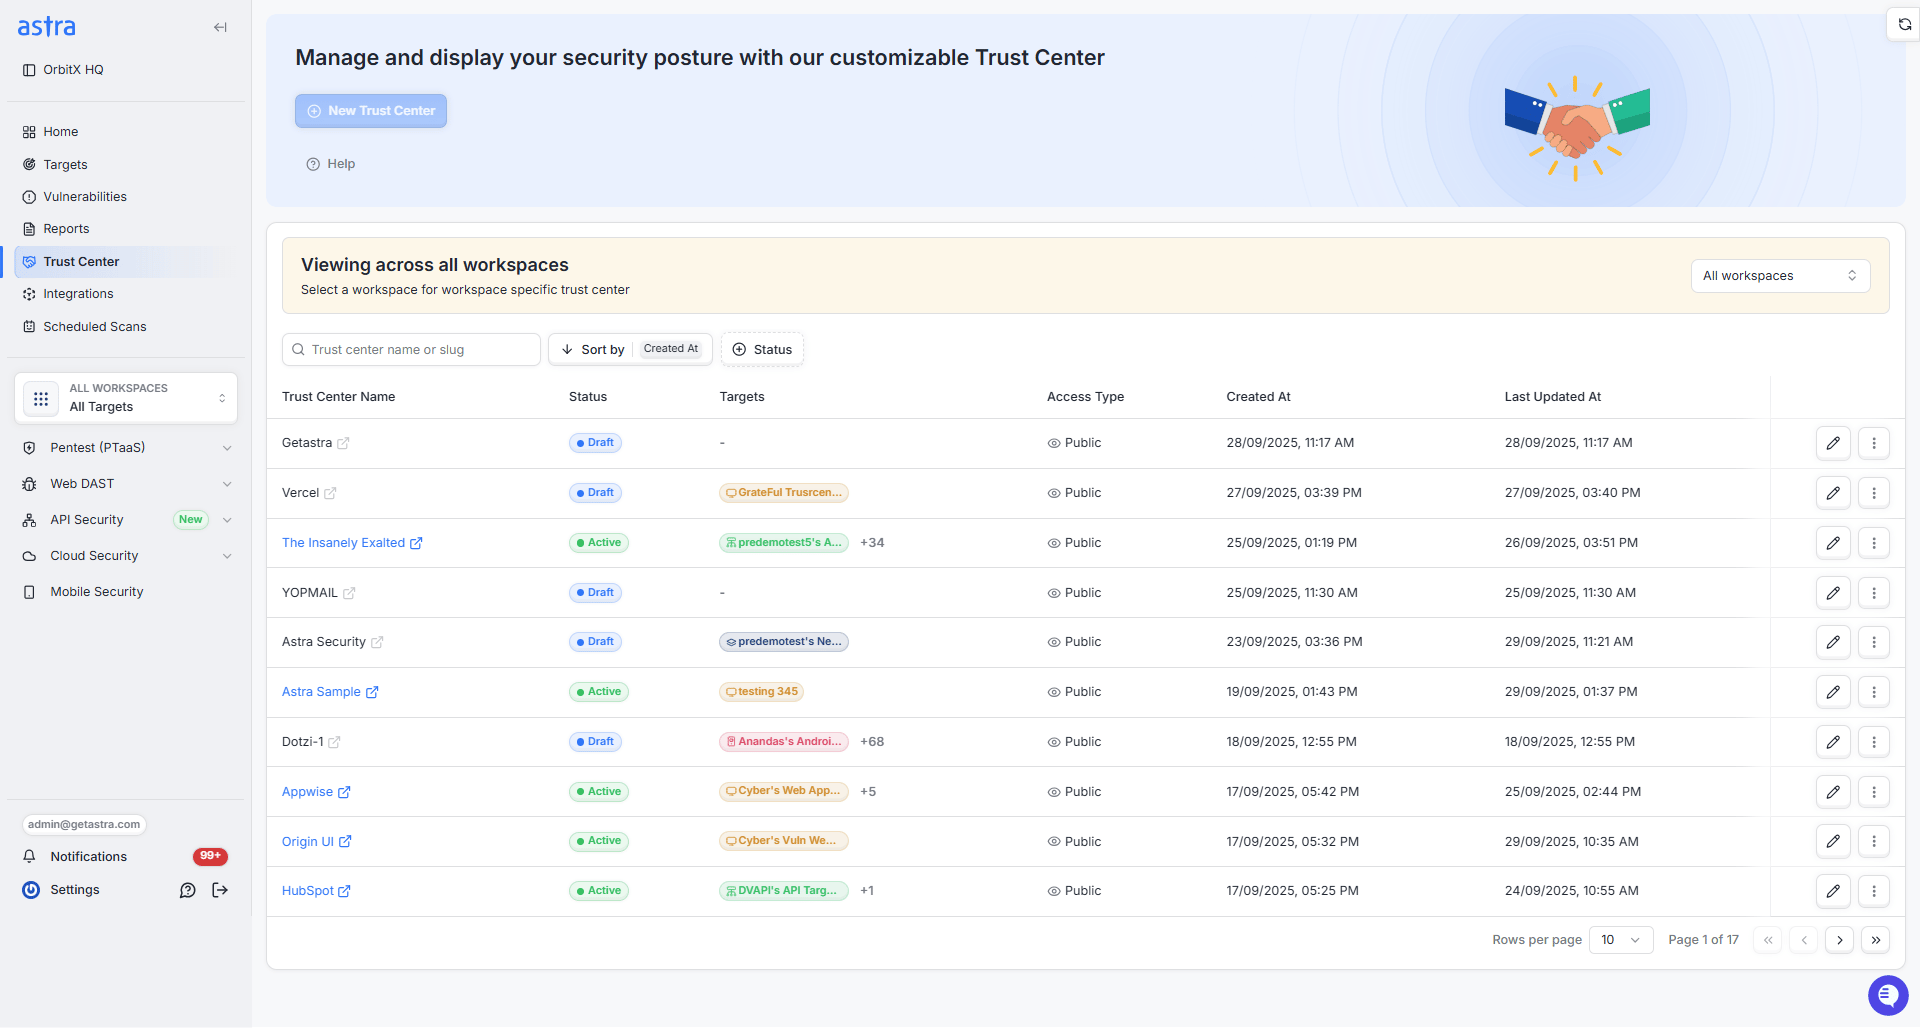1920x1028 pixels.
Task: Click the external link icon beside Dotzi-1
Action: 335,742
